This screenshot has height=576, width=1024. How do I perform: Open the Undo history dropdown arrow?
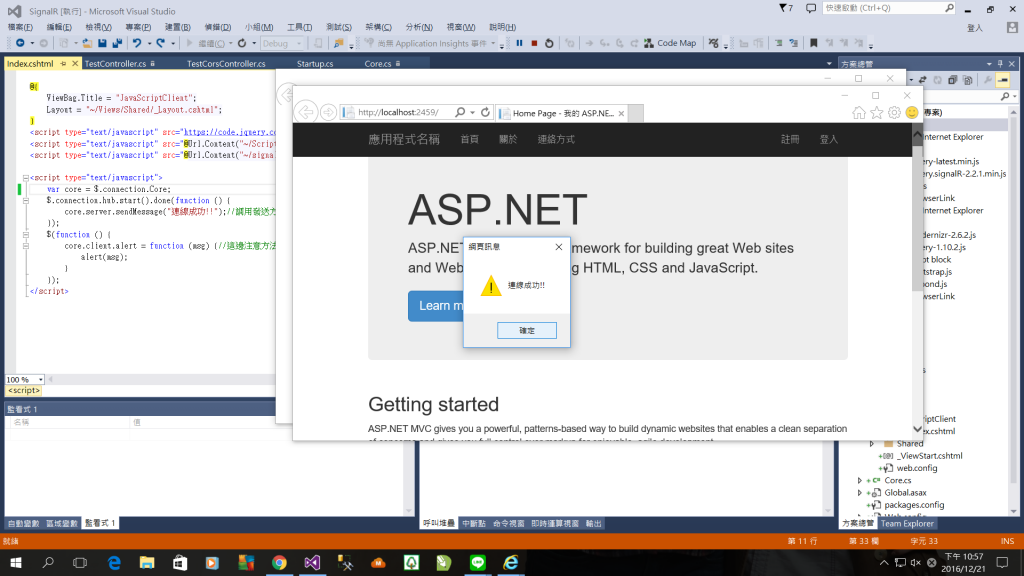[149, 43]
